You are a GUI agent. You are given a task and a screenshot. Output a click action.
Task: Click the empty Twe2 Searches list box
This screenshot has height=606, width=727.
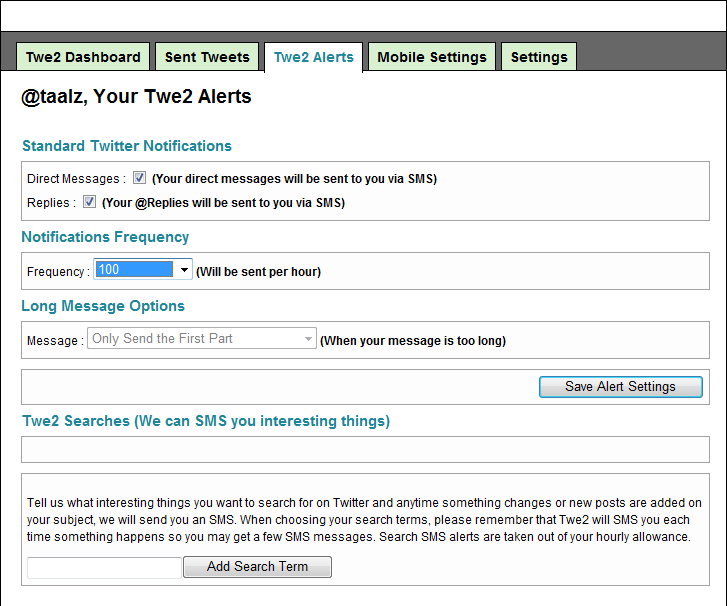pyautogui.click(x=365, y=449)
